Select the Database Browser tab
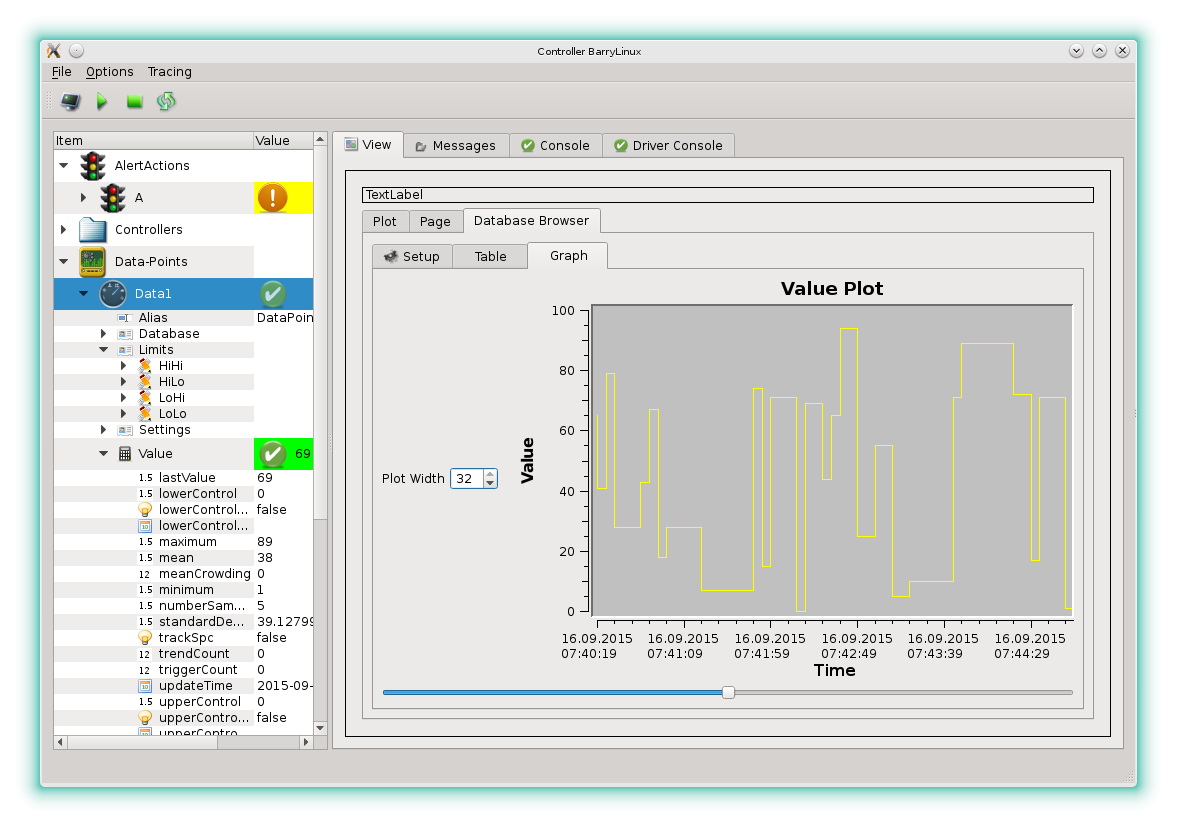The height and width of the screenshot is (827, 1177). tap(531, 221)
